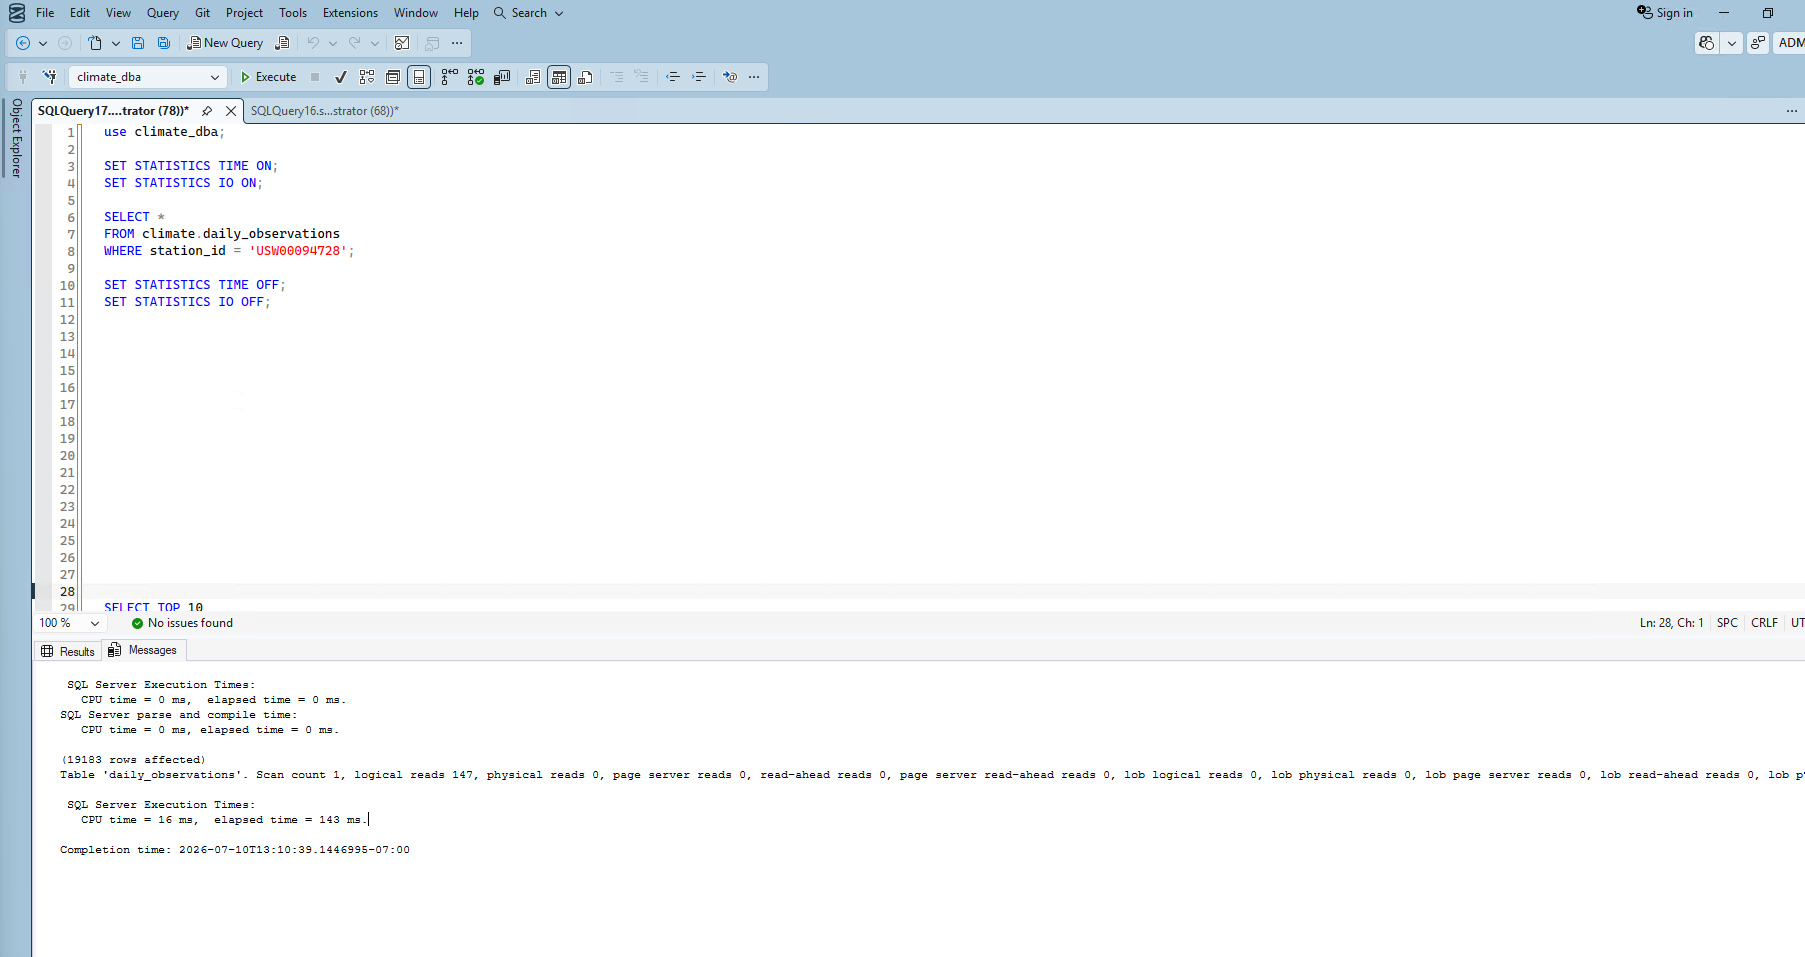This screenshot has height=957, width=1805.
Task: Open the Project menu
Action: tap(244, 13)
